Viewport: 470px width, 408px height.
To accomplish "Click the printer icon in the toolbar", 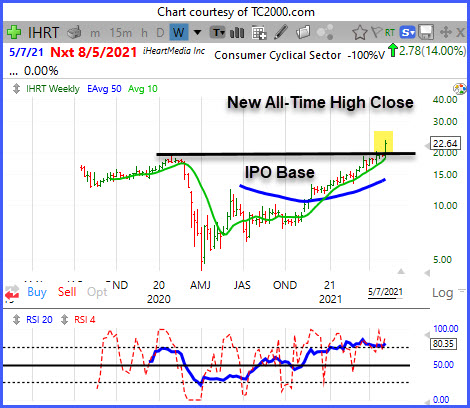I will click(x=75, y=33).
